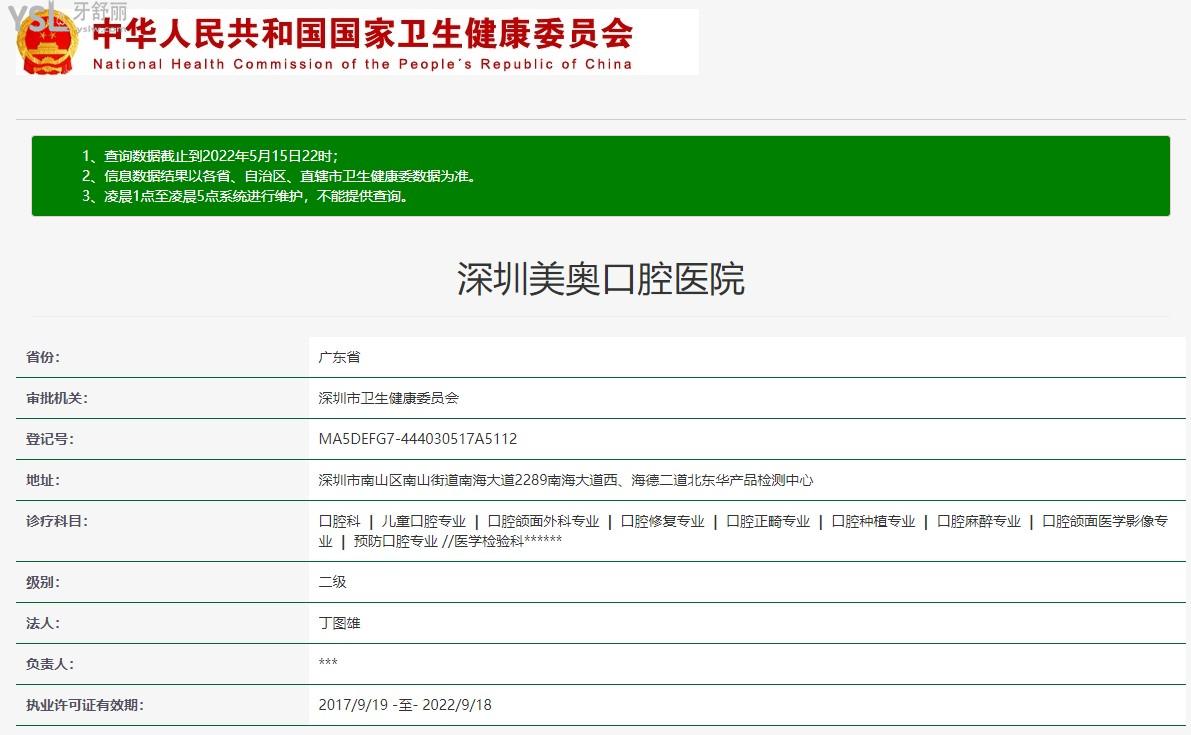Screen dimensions: 1191x735
Task: Click the 审批机关 field label
Action: (57, 398)
